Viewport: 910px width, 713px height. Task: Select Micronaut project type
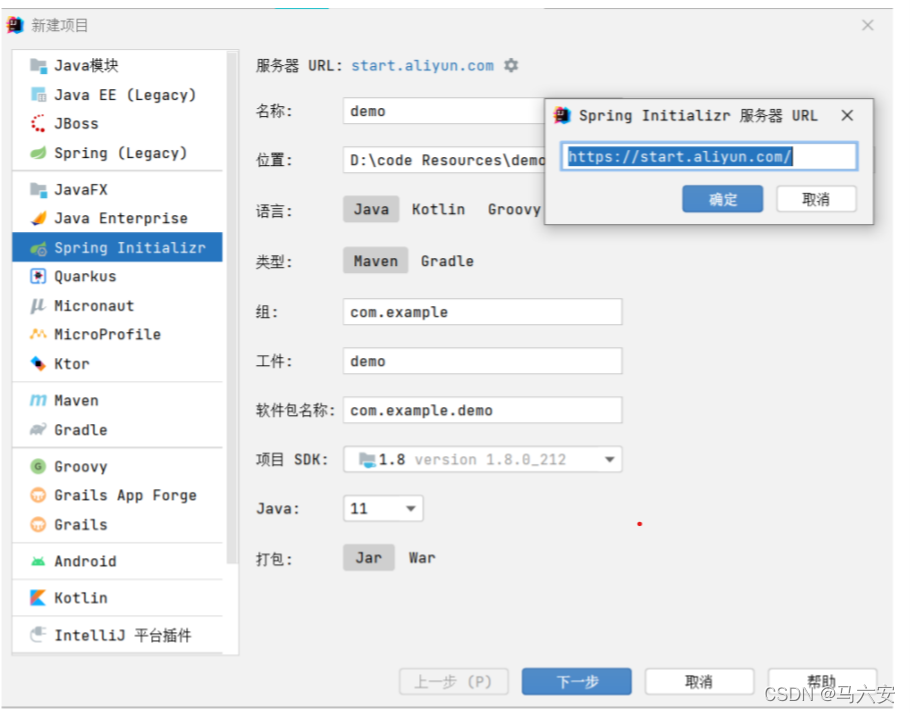tap(117, 306)
